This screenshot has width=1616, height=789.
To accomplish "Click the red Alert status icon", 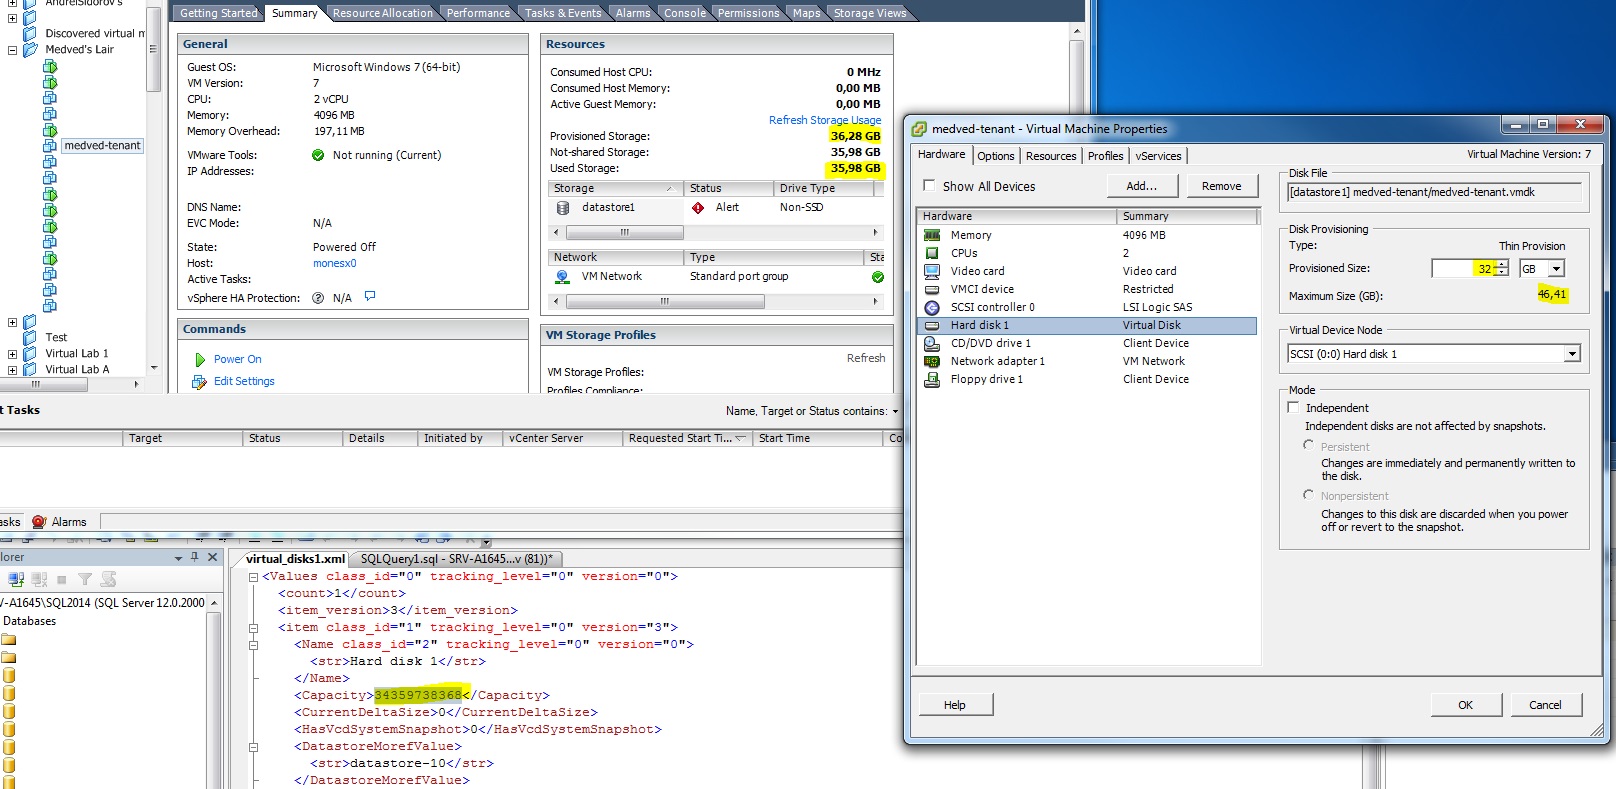I will coord(698,208).
